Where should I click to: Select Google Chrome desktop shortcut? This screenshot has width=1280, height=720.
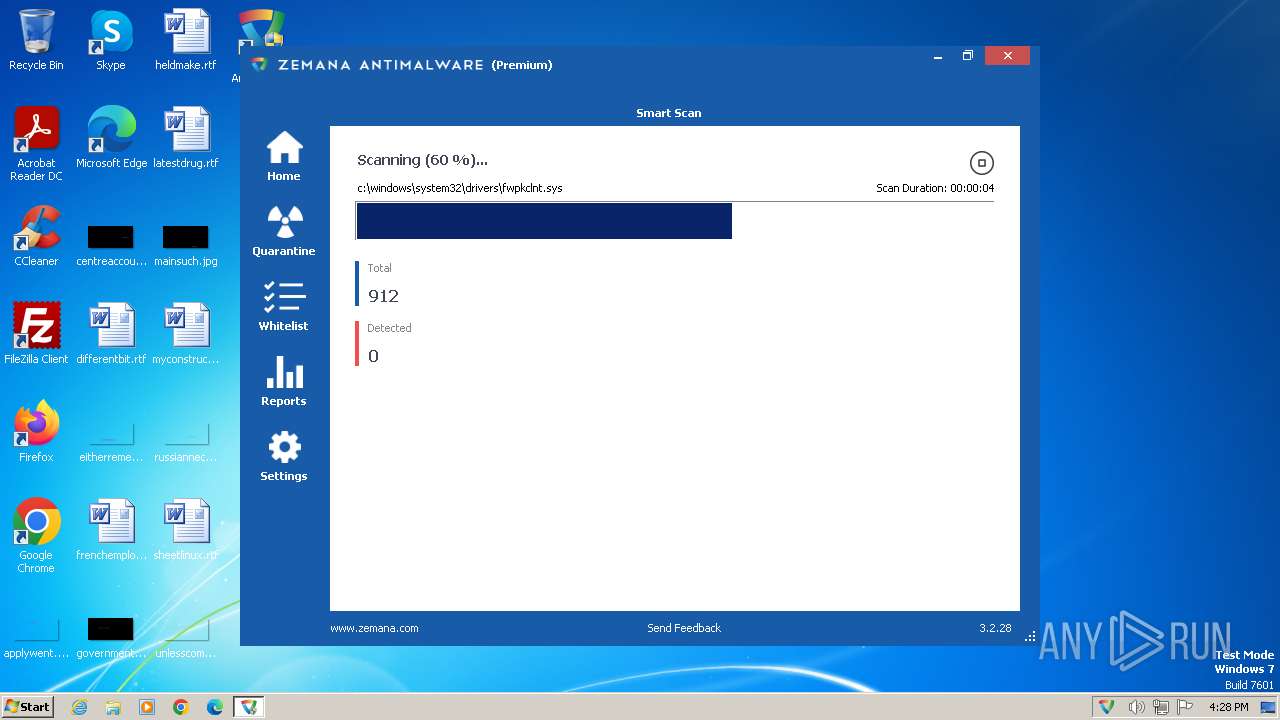(x=36, y=536)
